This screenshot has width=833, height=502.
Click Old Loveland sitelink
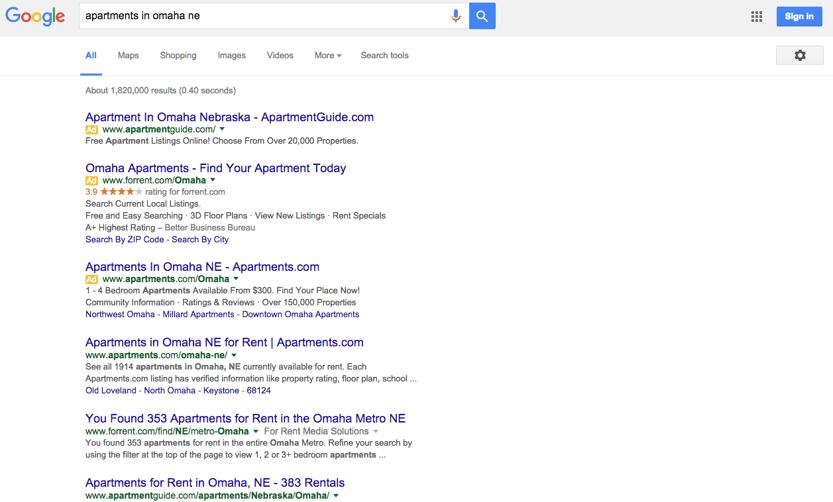pyautogui.click(x=111, y=390)
